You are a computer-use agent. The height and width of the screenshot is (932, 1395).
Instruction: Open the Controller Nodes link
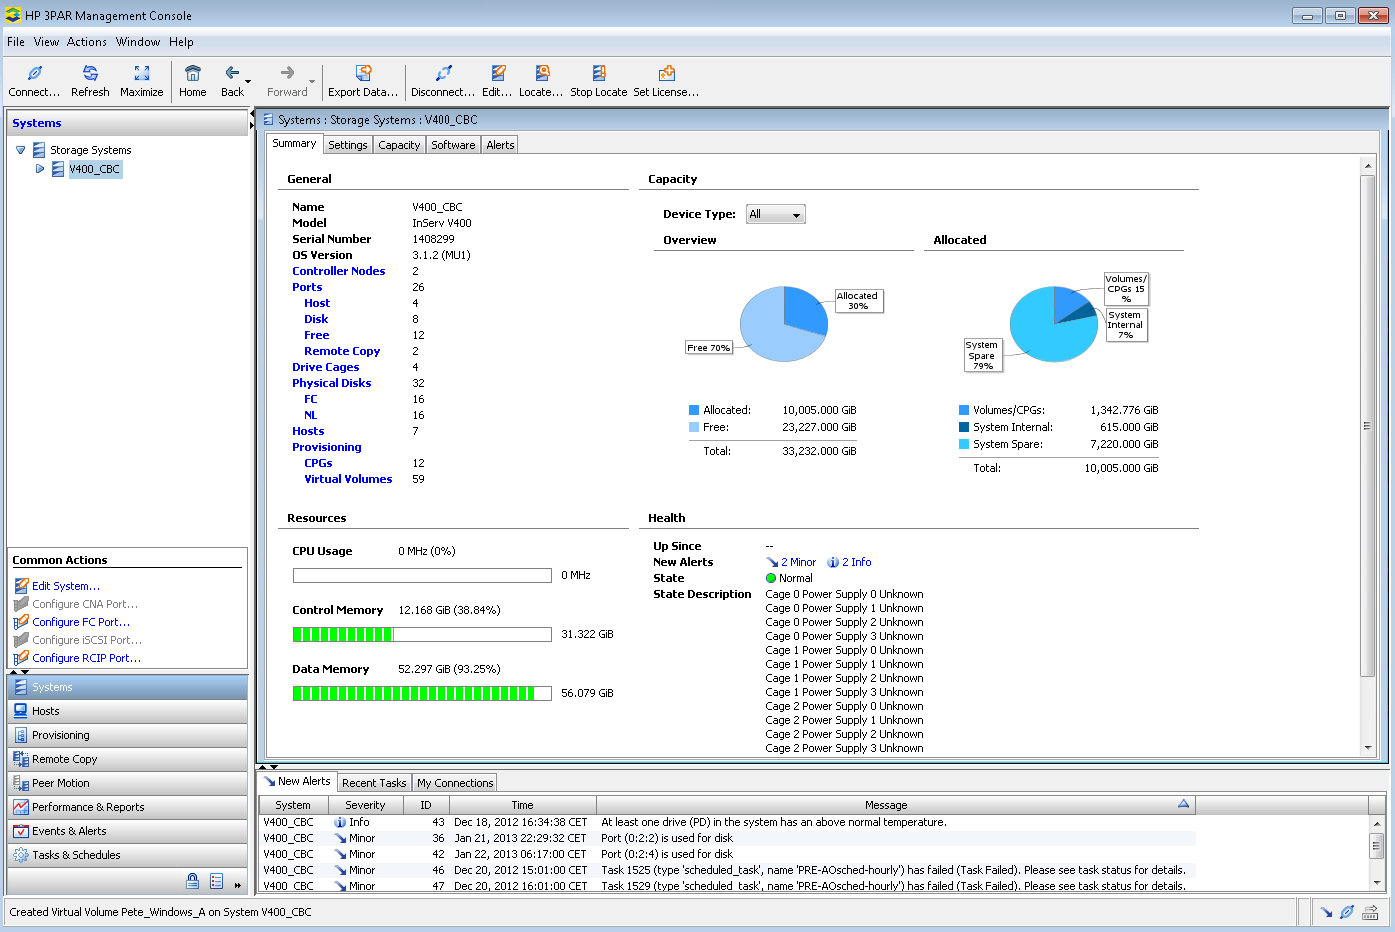(339, 271)
